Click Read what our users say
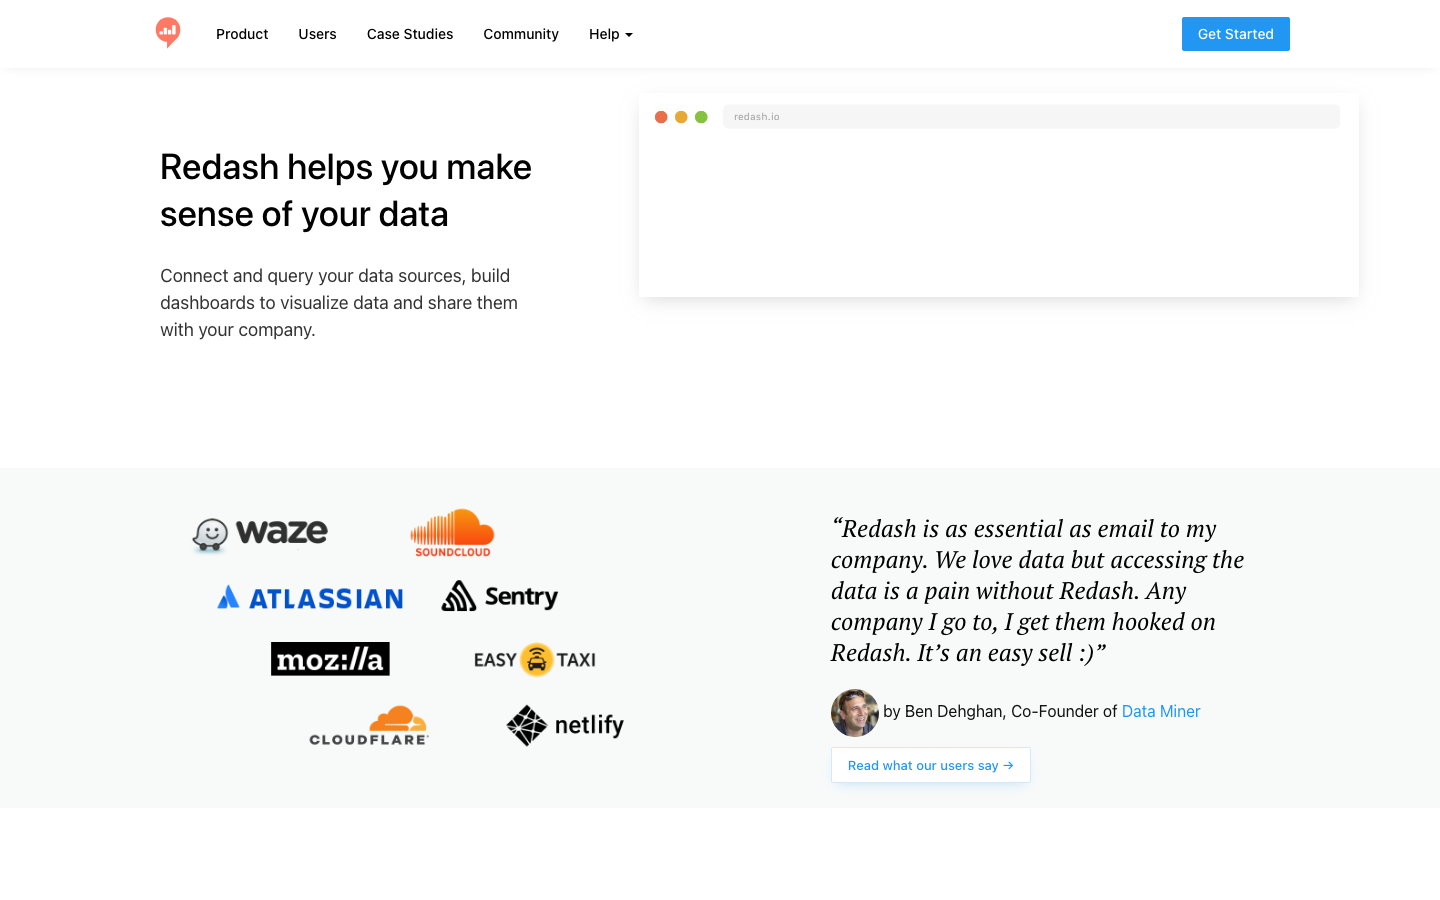Viewport: 1440px width, 900px height. coord(931,765)
